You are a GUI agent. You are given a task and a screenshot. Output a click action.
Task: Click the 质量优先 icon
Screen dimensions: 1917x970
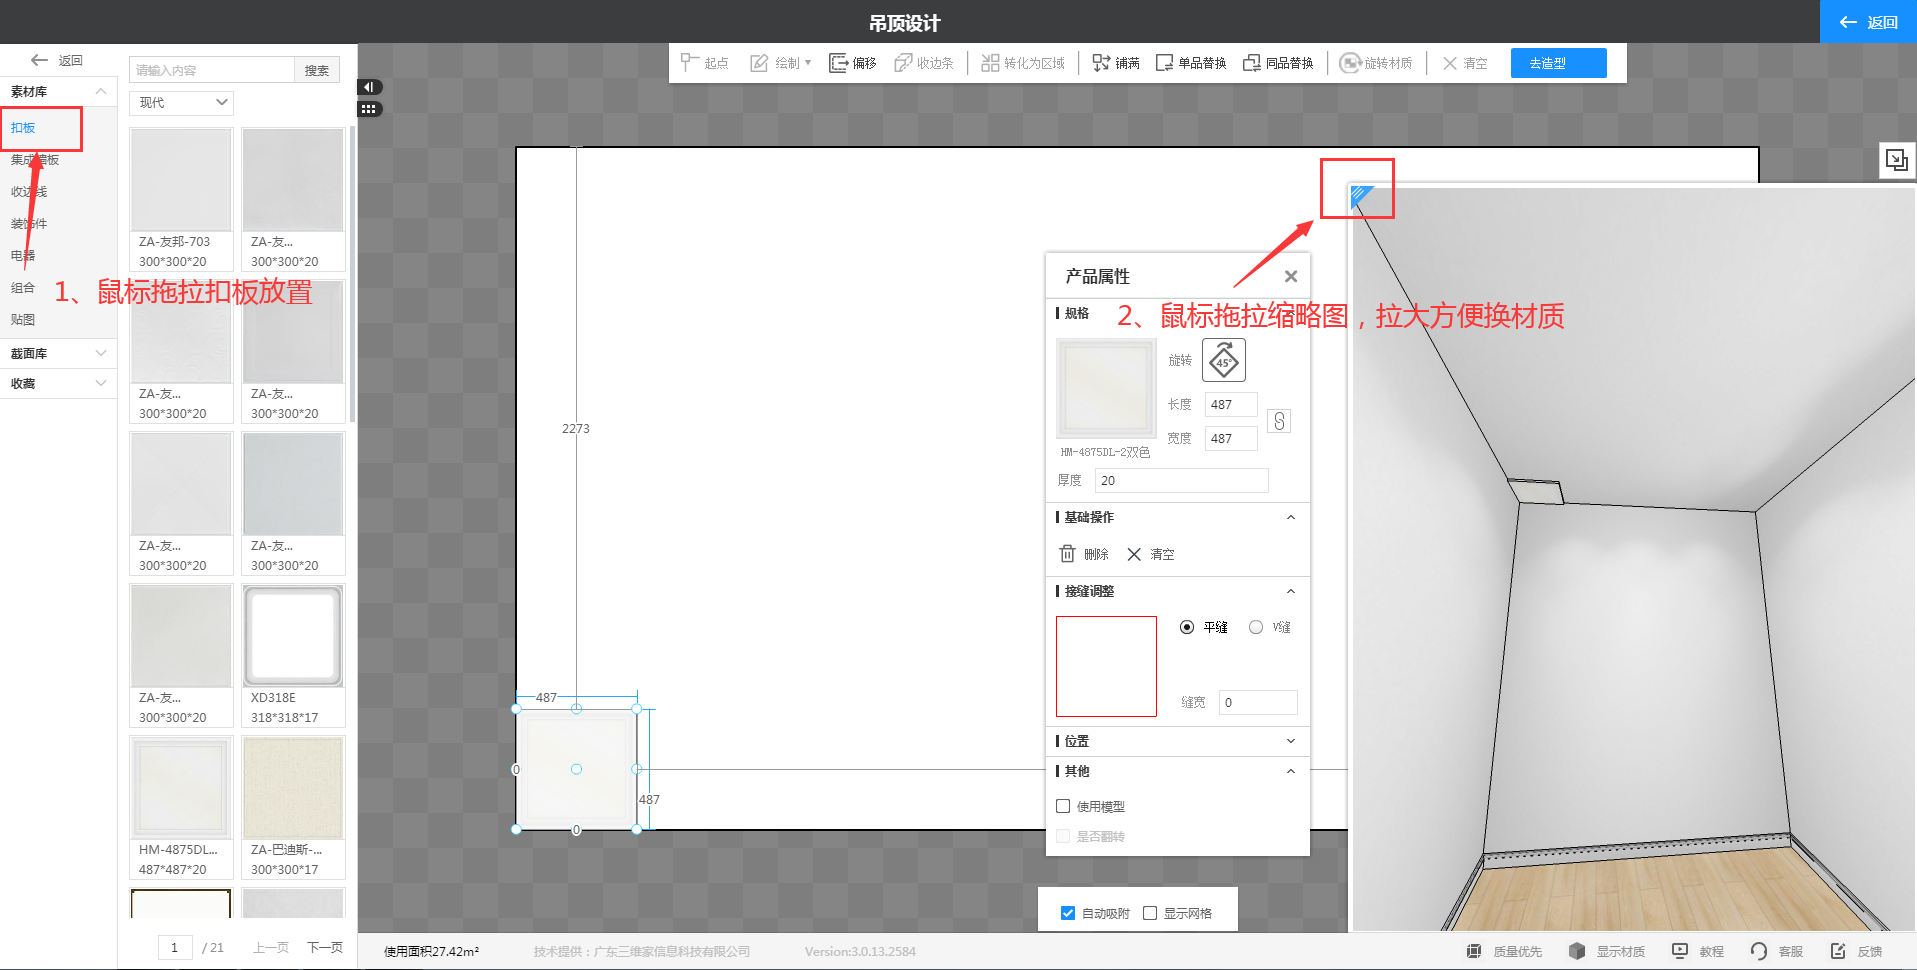pyautogui.click(x=1474, y=951)
